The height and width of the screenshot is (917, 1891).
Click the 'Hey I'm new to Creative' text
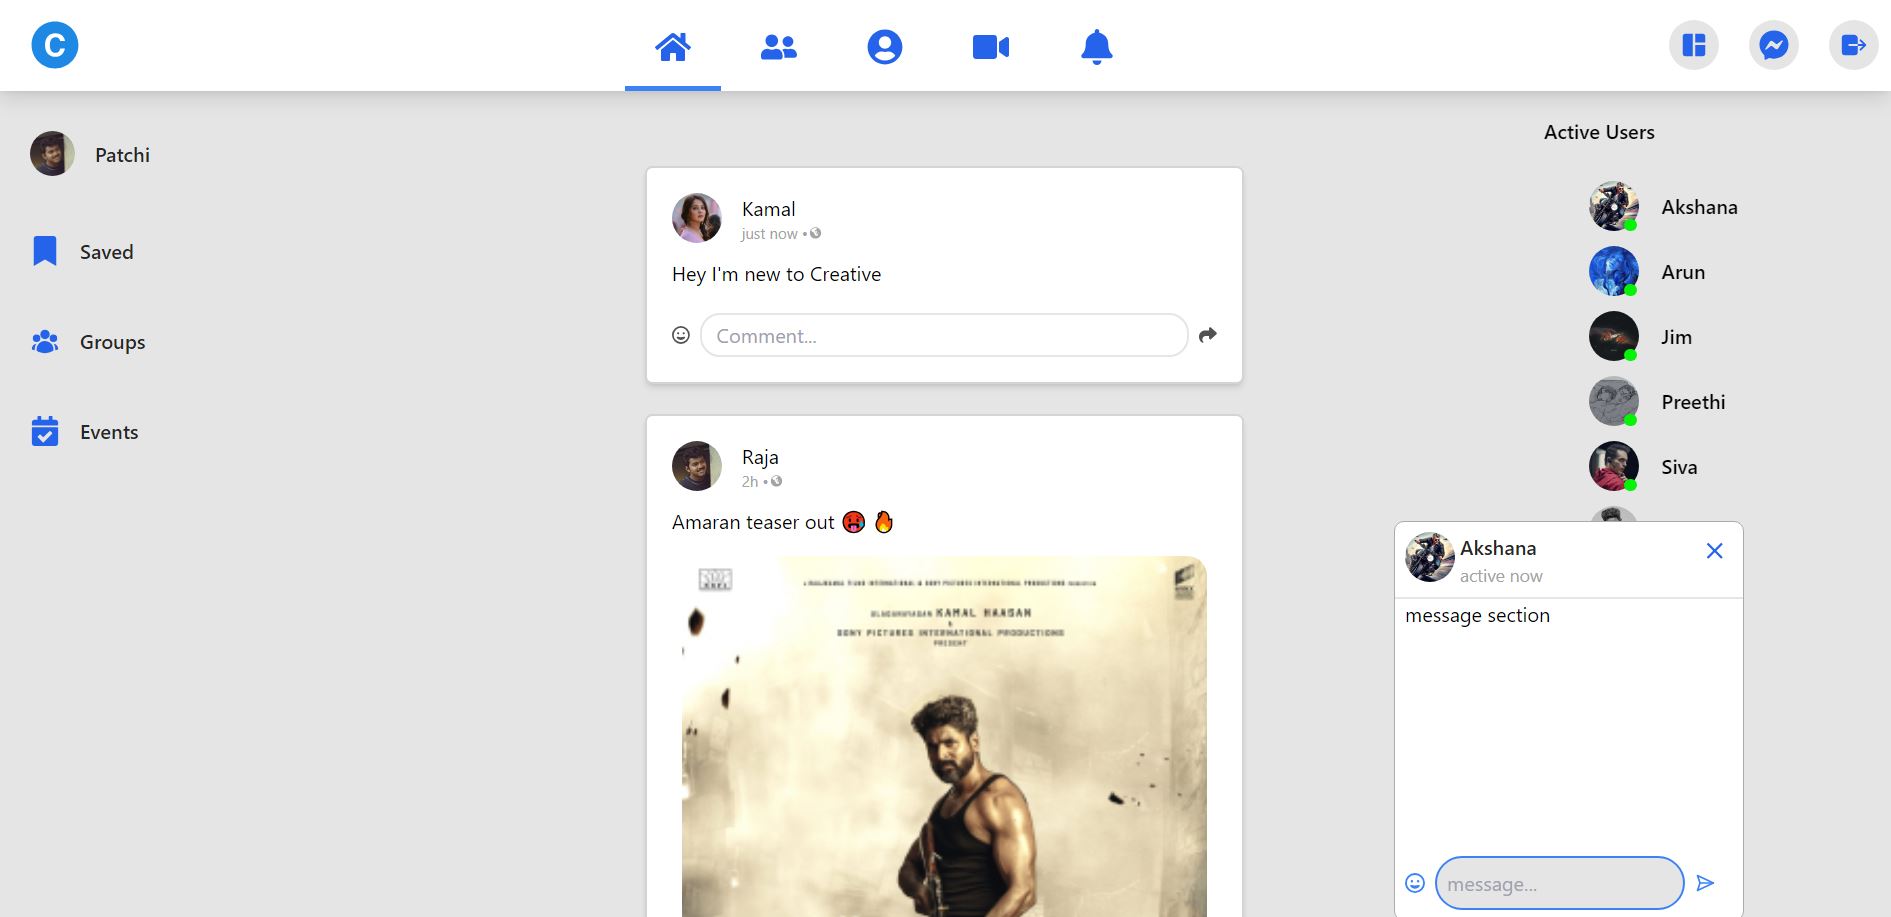[777, 274]
